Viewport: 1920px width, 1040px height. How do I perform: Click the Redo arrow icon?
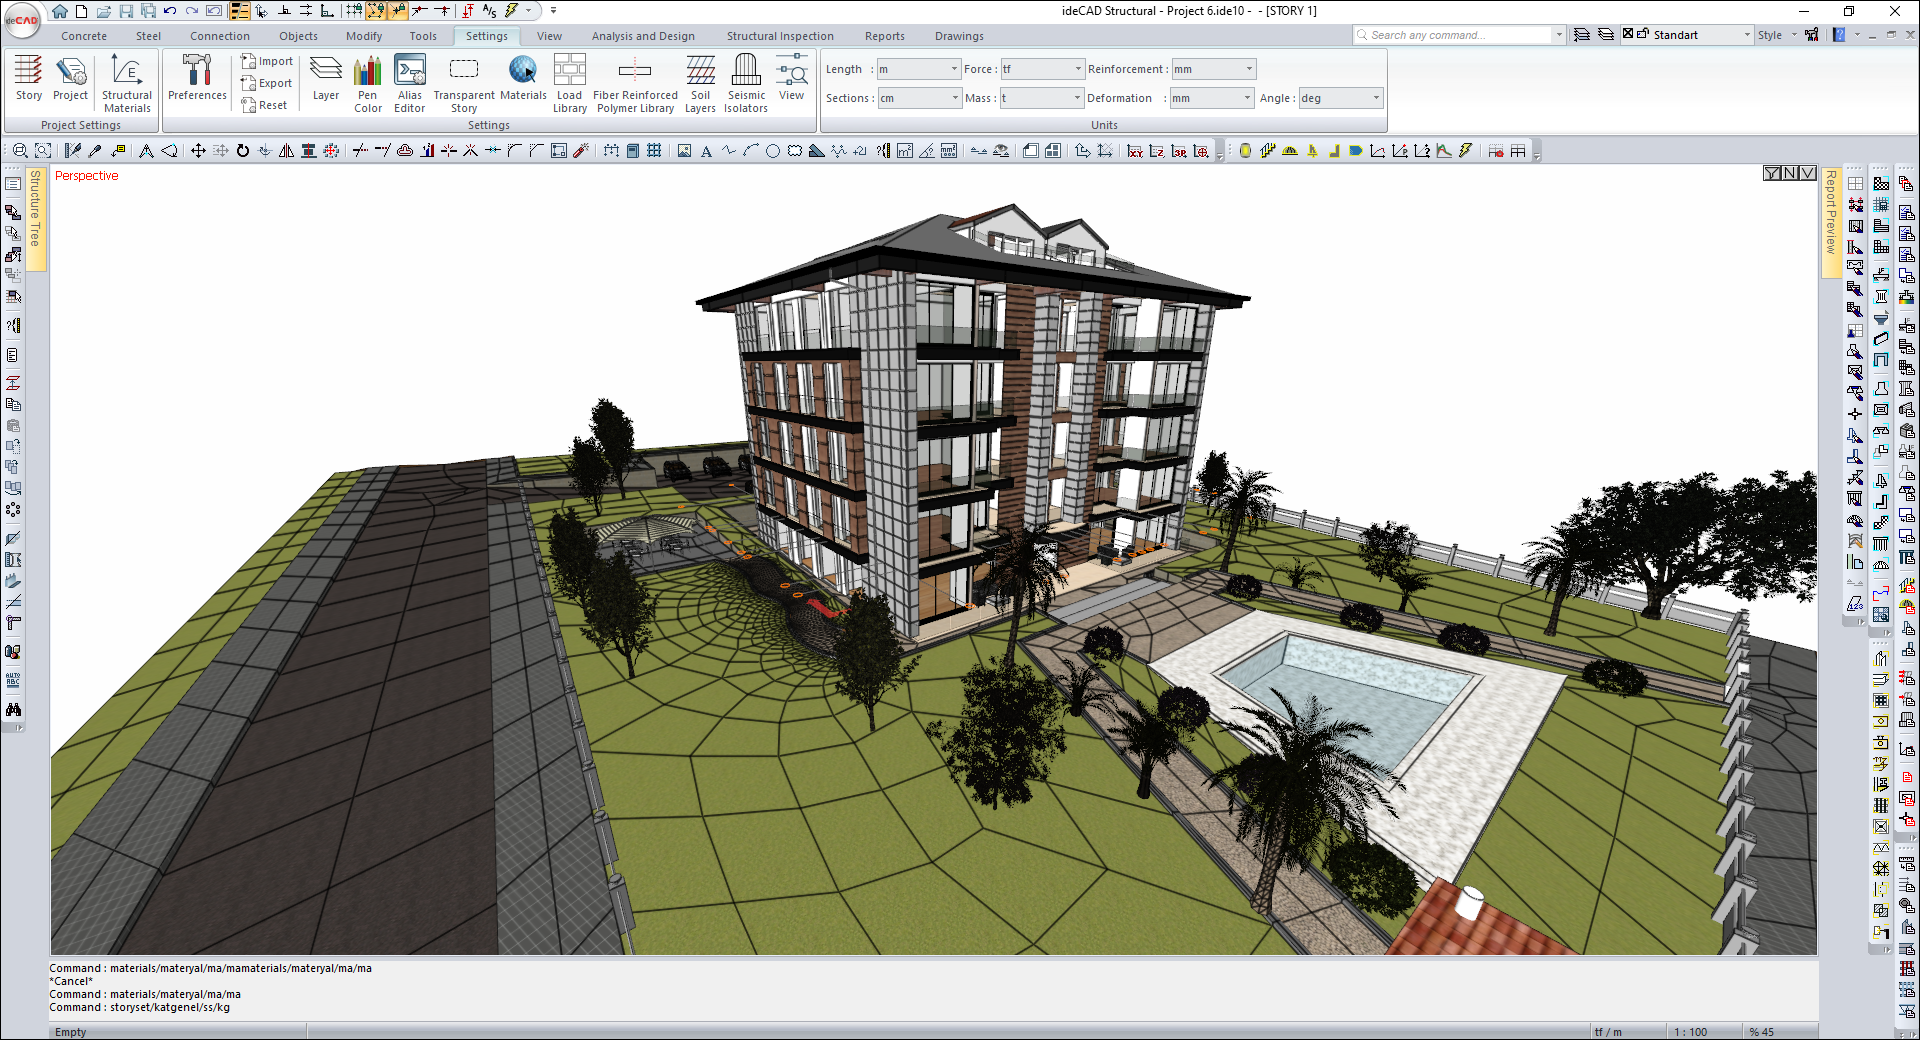point(192,11)
